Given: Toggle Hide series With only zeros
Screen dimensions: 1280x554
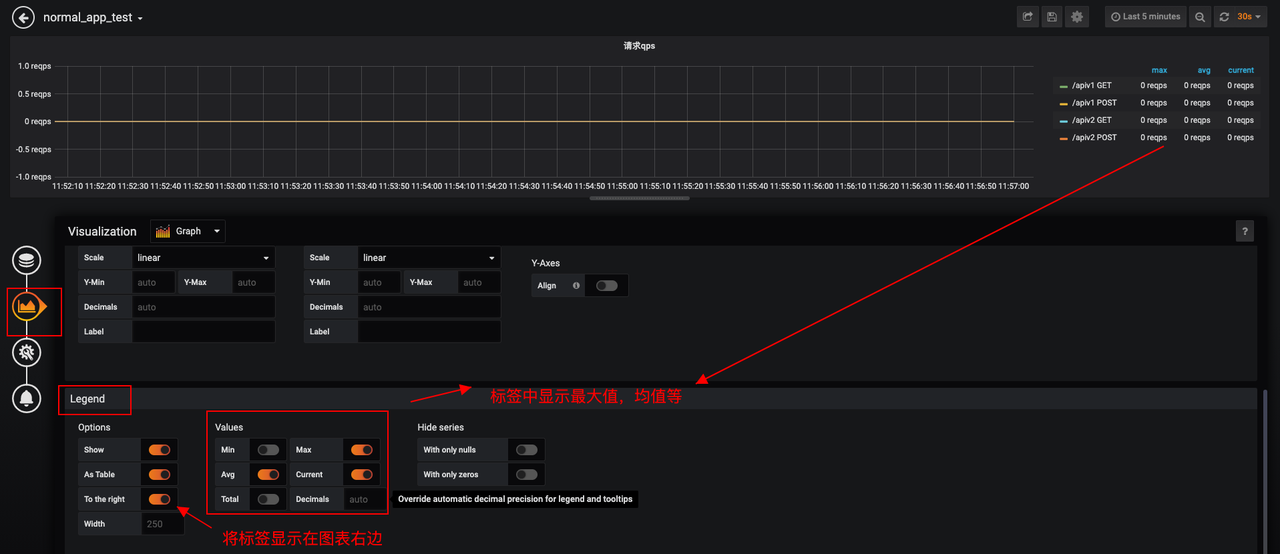Looking at the screenshot, I should 526,474.
